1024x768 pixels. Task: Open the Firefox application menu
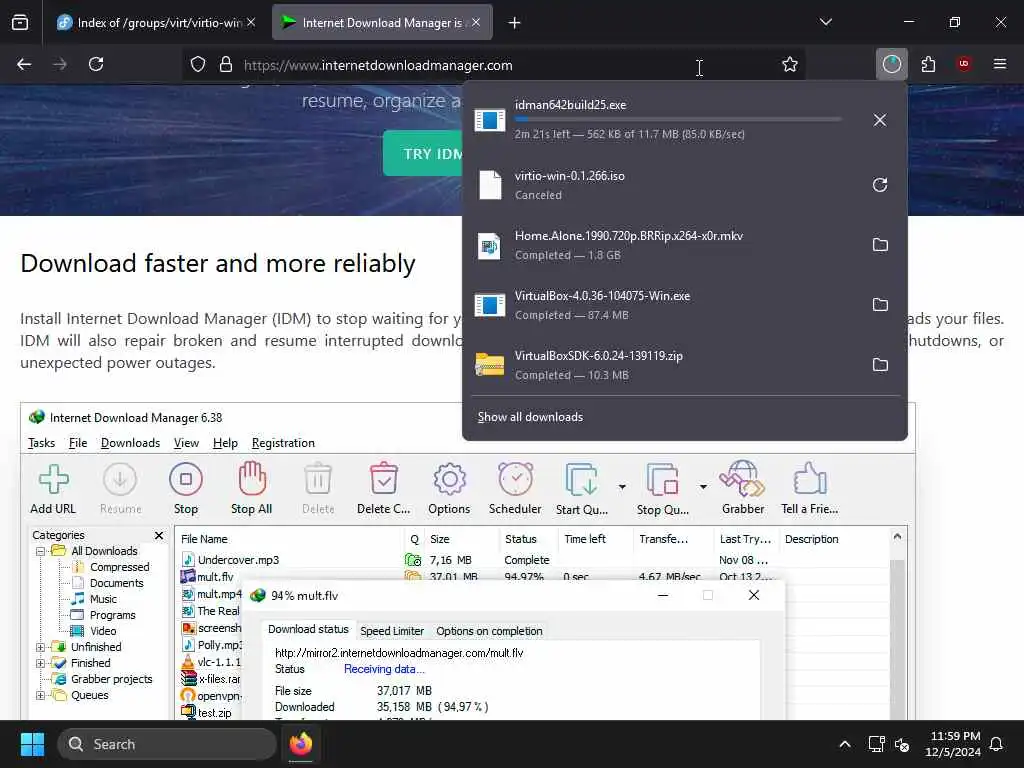(999, 64)
